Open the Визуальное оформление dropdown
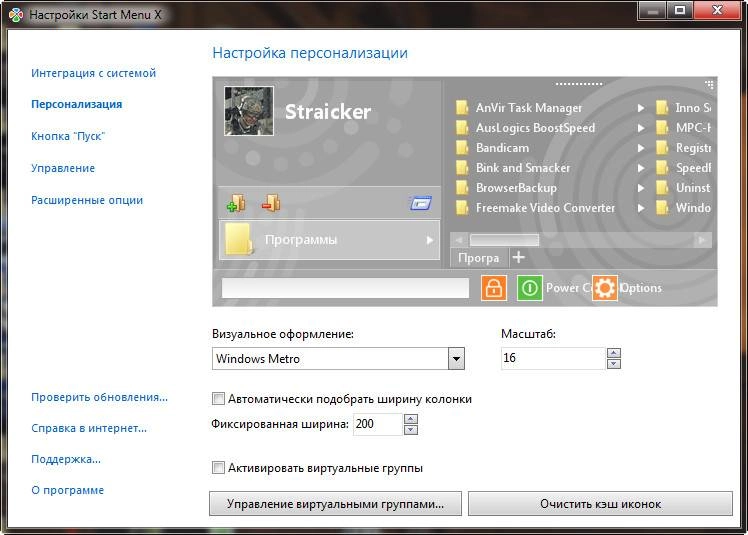The image size is (748, 535). (x=456, y=358)
